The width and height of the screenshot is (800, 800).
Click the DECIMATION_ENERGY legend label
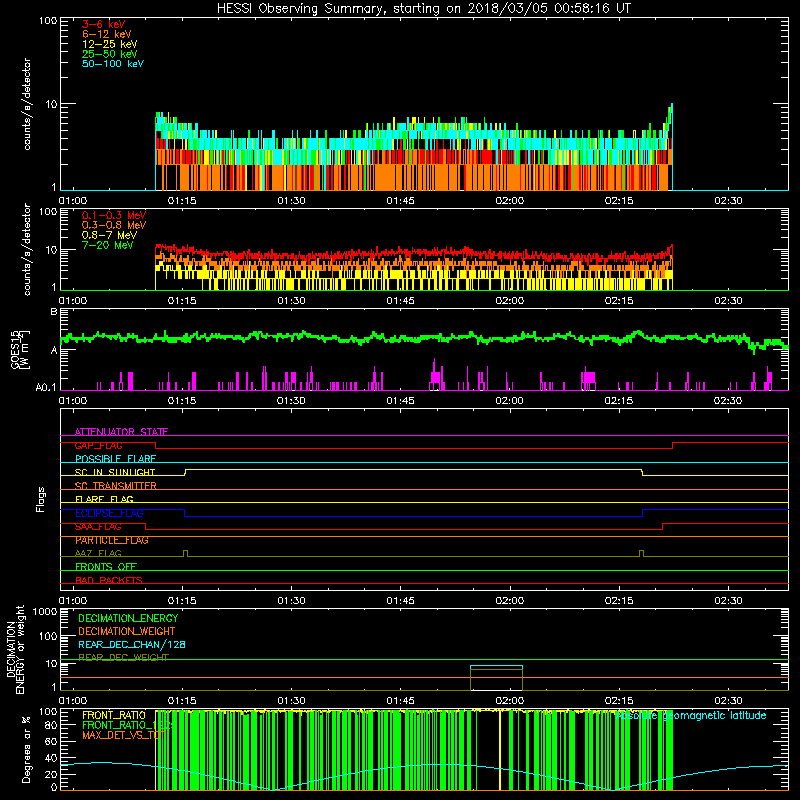(128, 618)
